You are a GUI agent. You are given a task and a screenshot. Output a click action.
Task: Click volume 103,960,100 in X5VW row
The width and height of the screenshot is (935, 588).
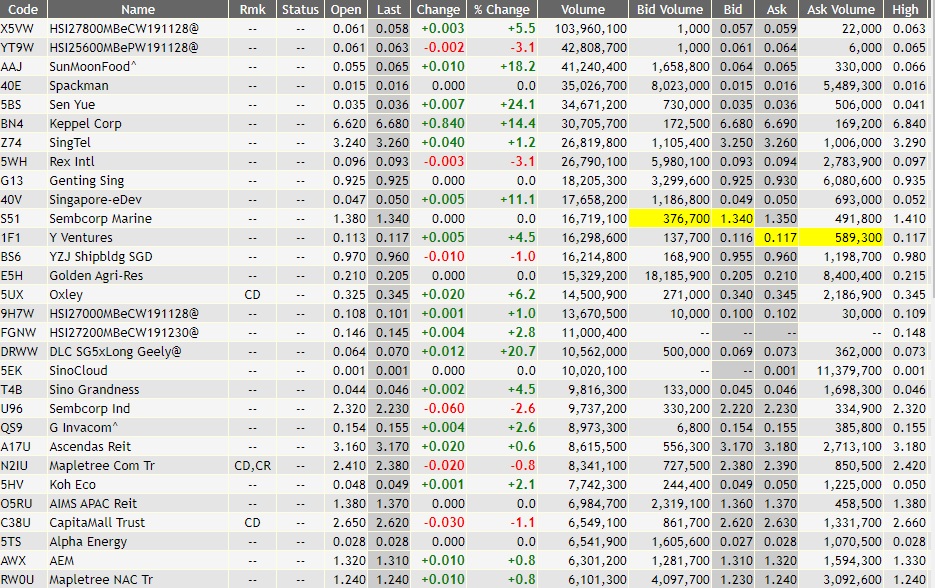(590, 29)
